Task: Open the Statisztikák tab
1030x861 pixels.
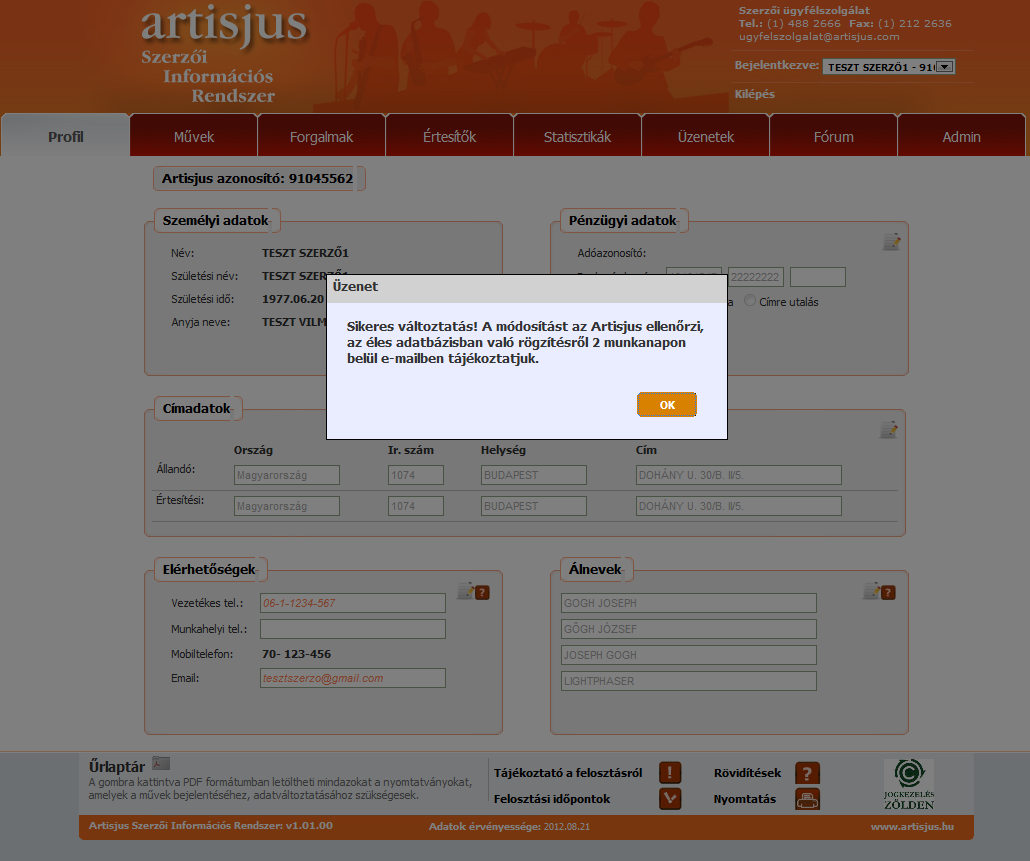Action: 577,137
